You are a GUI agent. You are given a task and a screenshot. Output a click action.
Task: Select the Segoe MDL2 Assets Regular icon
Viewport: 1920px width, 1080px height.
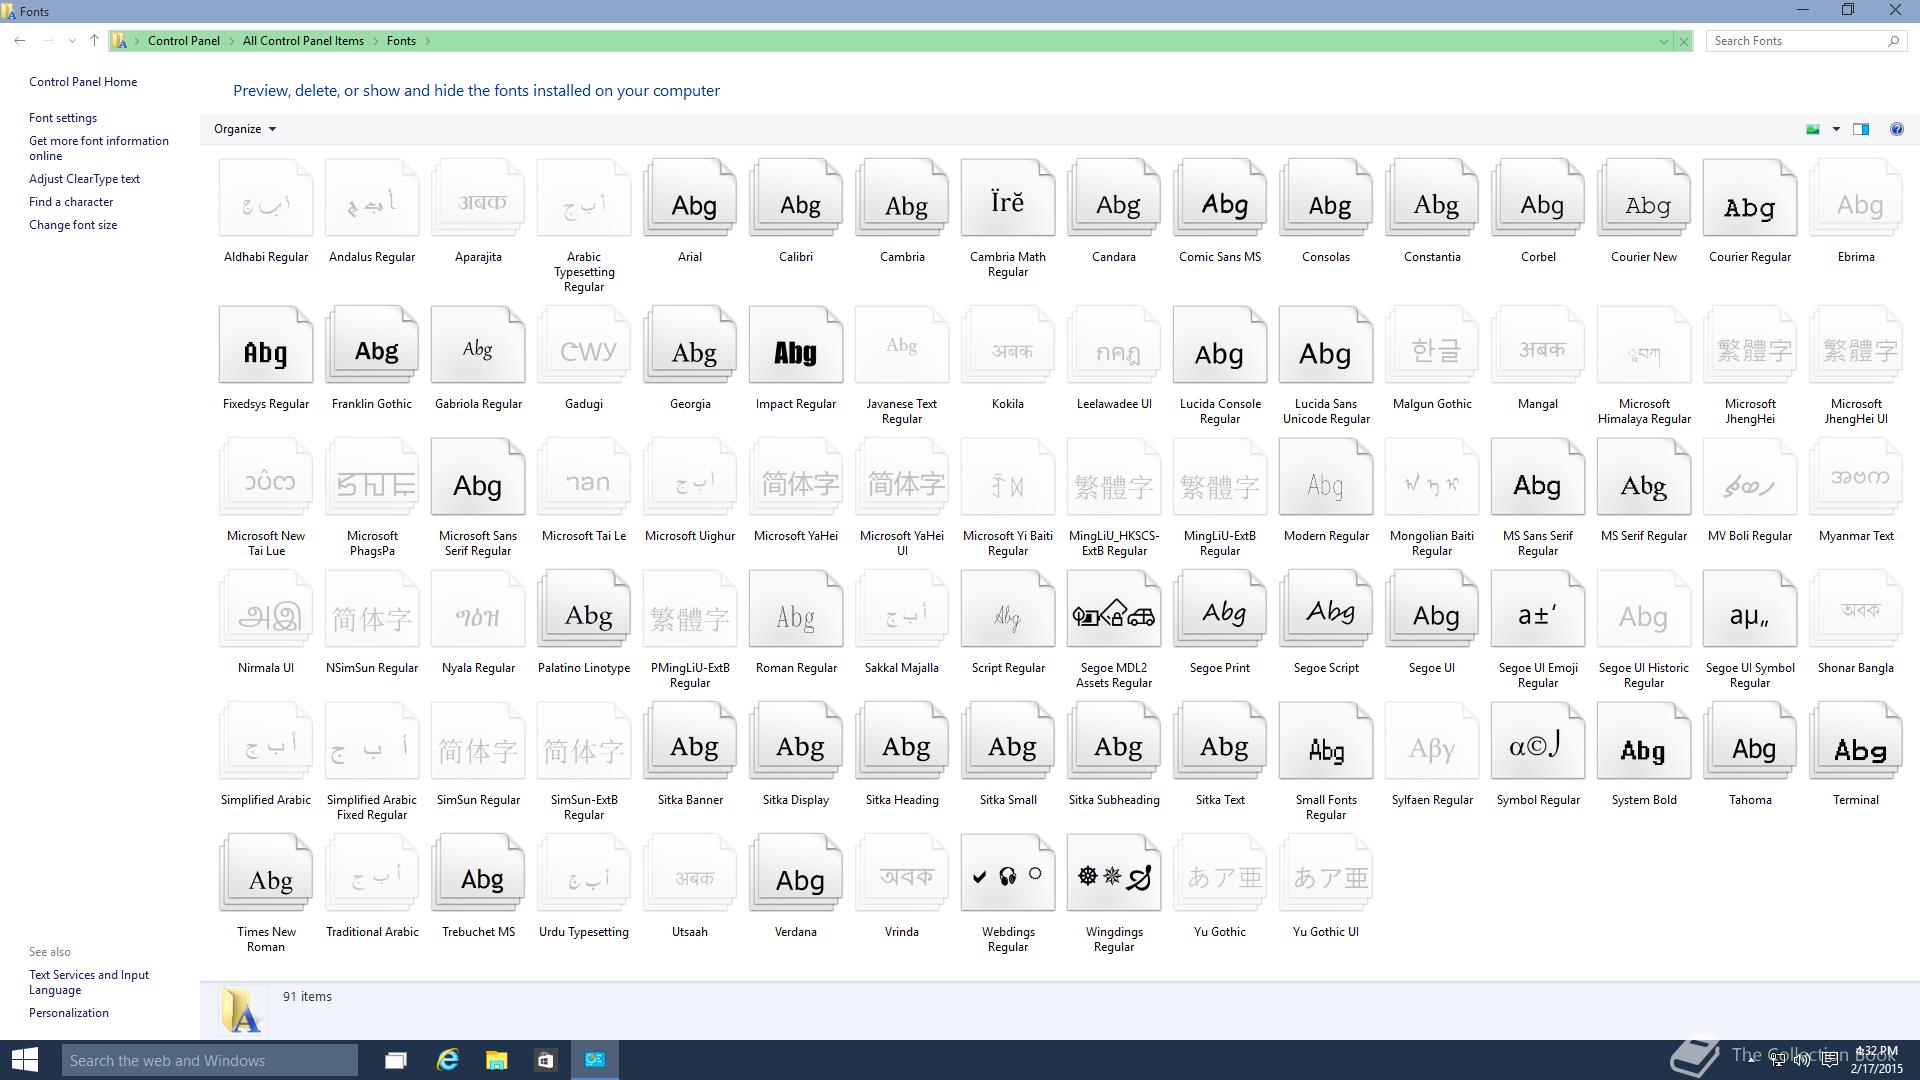1114,609
